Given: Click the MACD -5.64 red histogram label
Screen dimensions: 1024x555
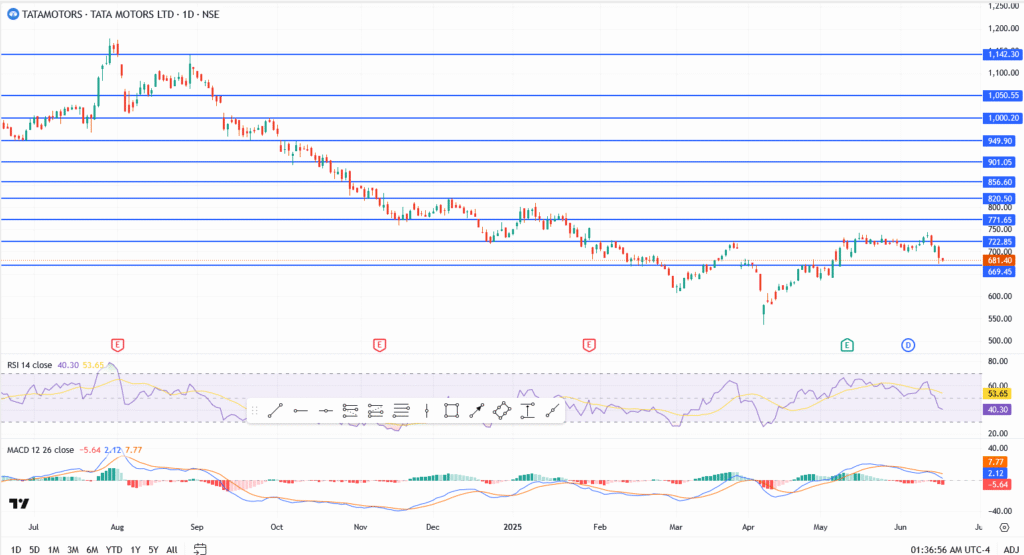Looking at the screenshot, I should click(x=997, y=484).
